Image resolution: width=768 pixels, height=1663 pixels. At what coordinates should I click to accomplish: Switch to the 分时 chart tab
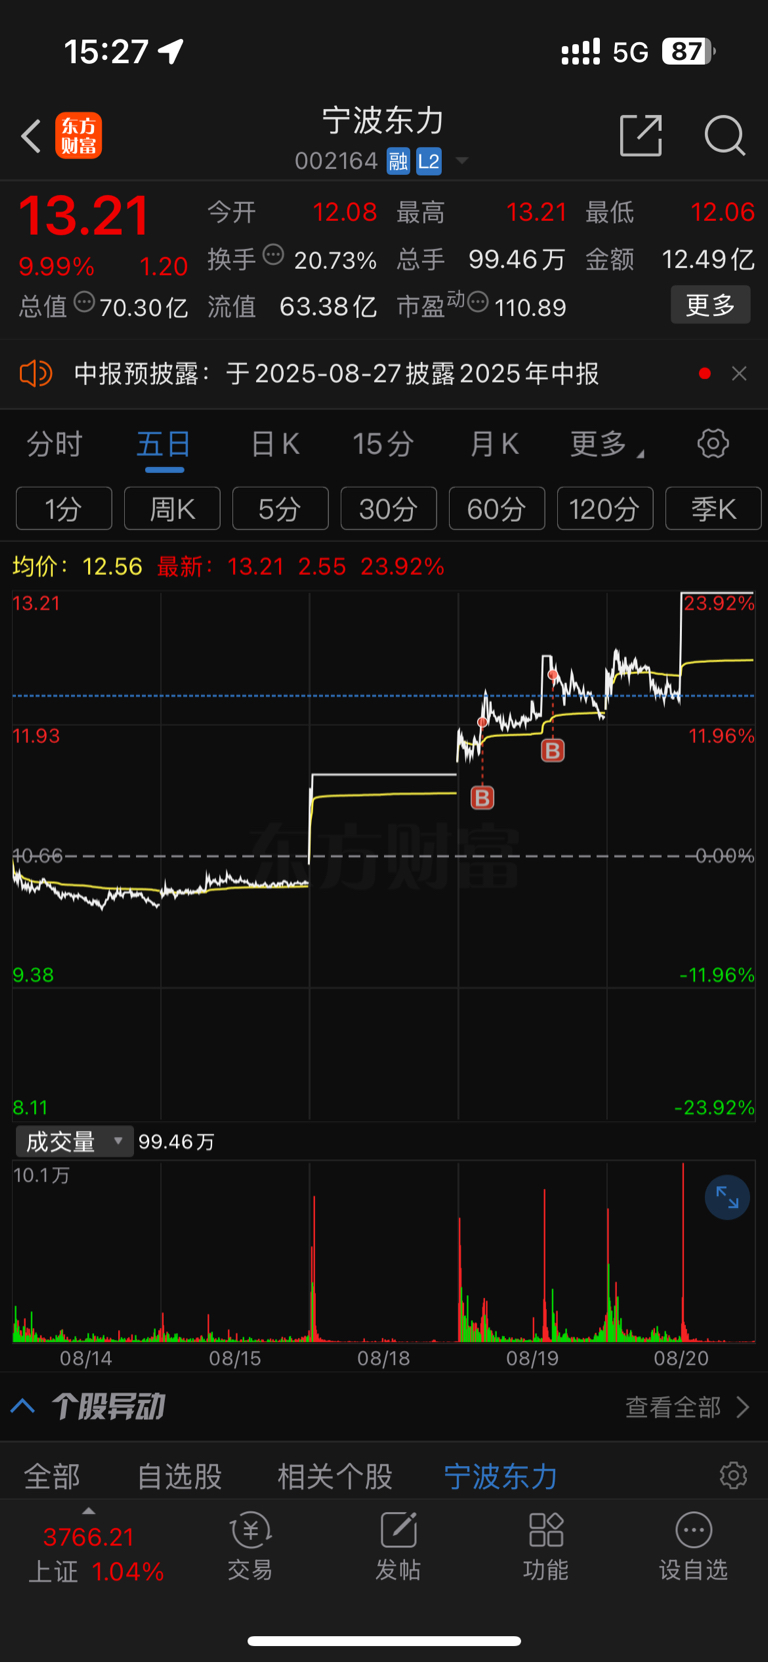[x=54, y=444]
